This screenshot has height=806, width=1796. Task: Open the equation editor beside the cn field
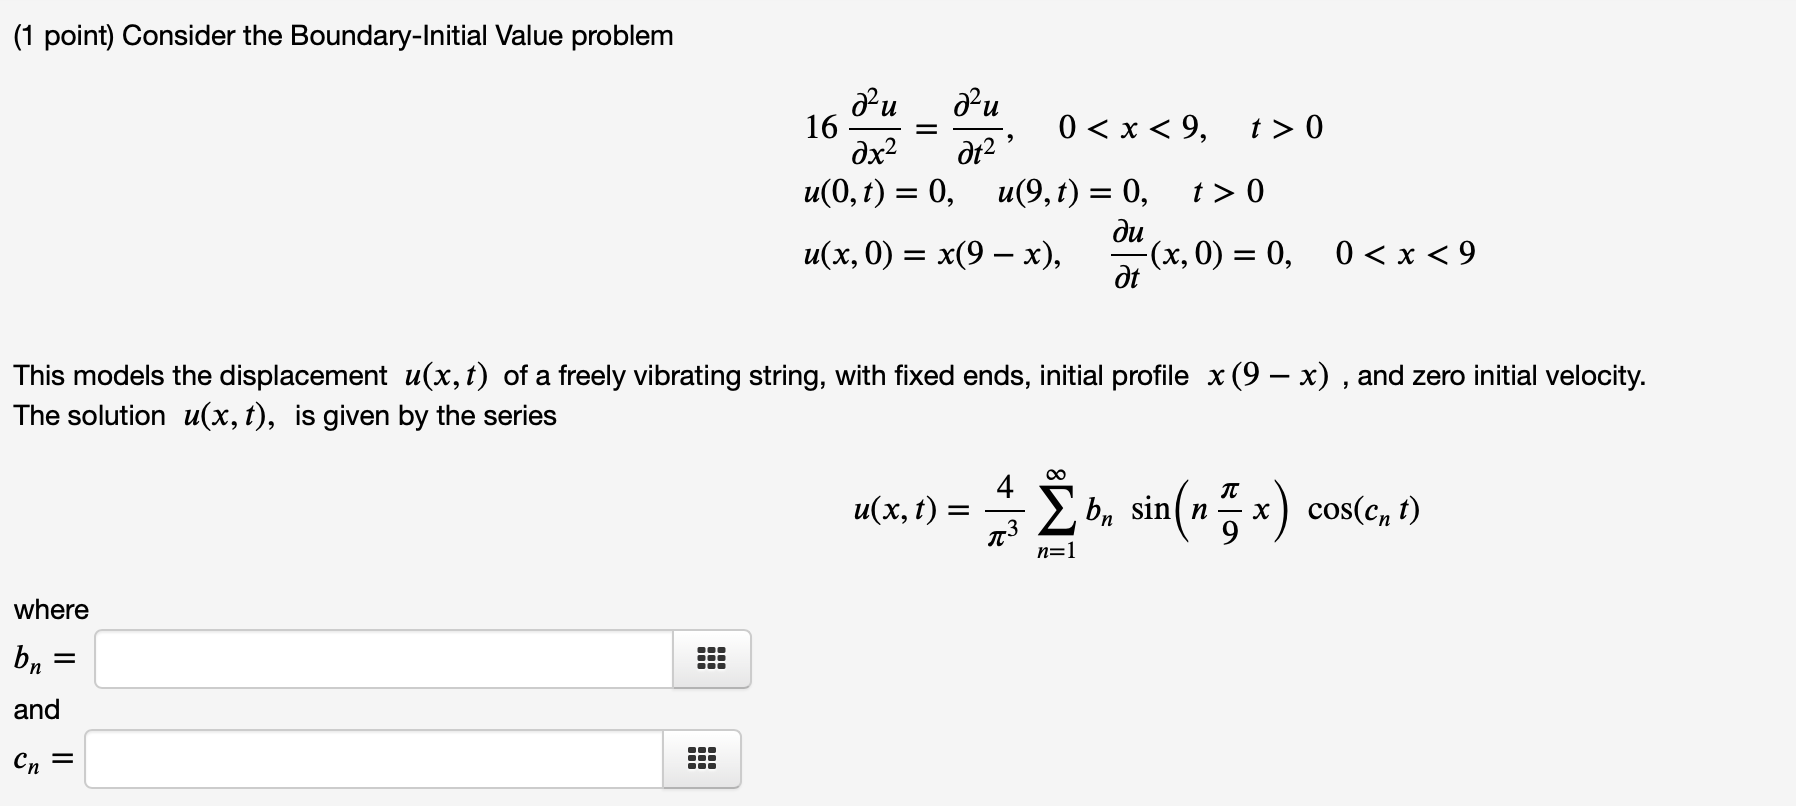pos(701,760)
